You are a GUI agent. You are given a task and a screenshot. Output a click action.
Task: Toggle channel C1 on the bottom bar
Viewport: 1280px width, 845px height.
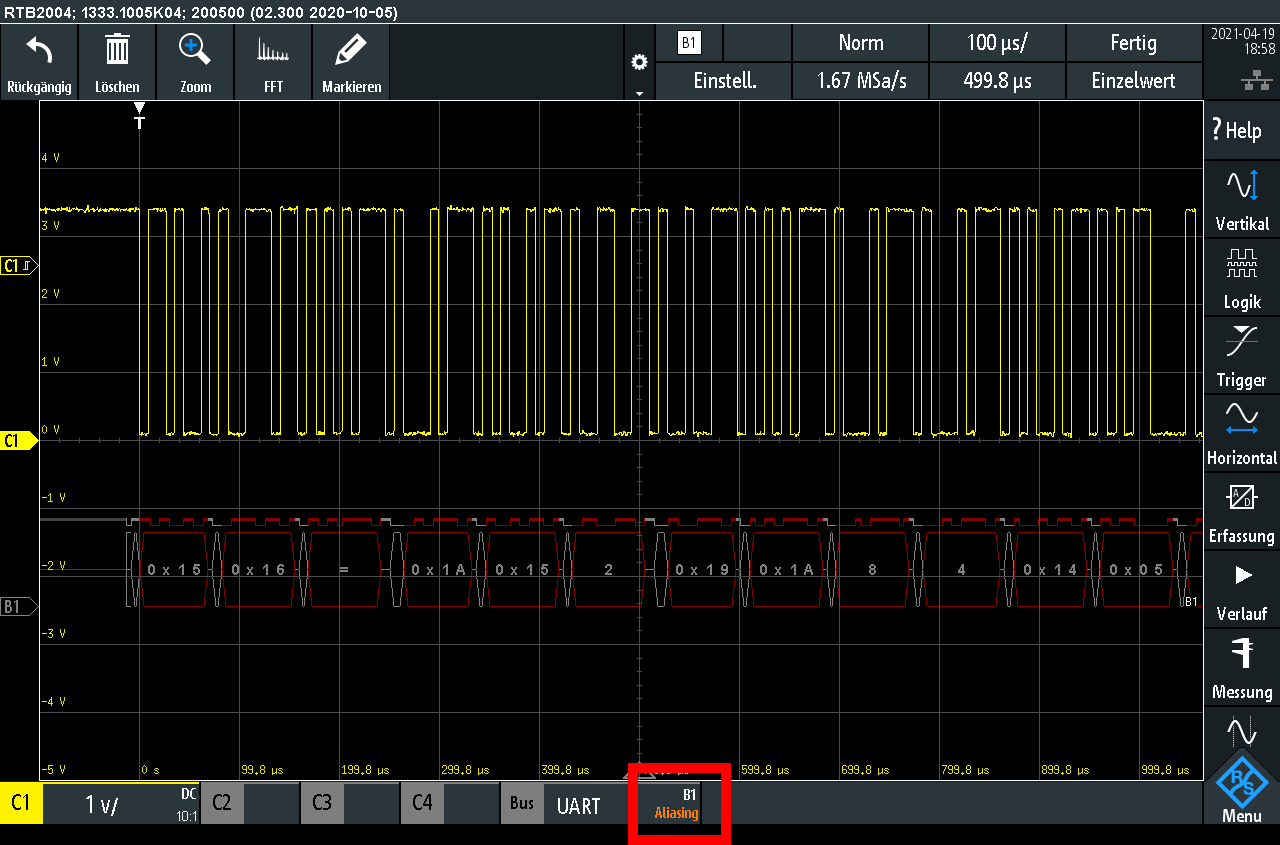click(x=21, y=803)
